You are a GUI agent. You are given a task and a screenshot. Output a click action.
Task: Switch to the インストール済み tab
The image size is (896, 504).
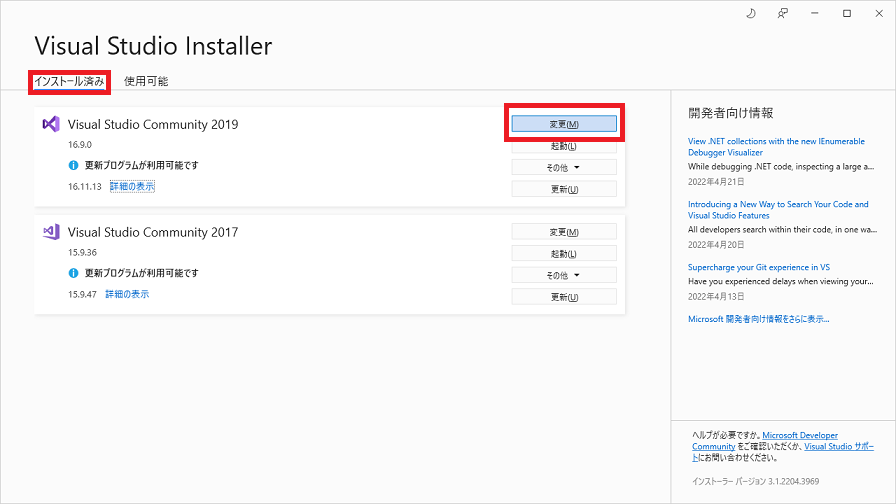coord(69,81)
